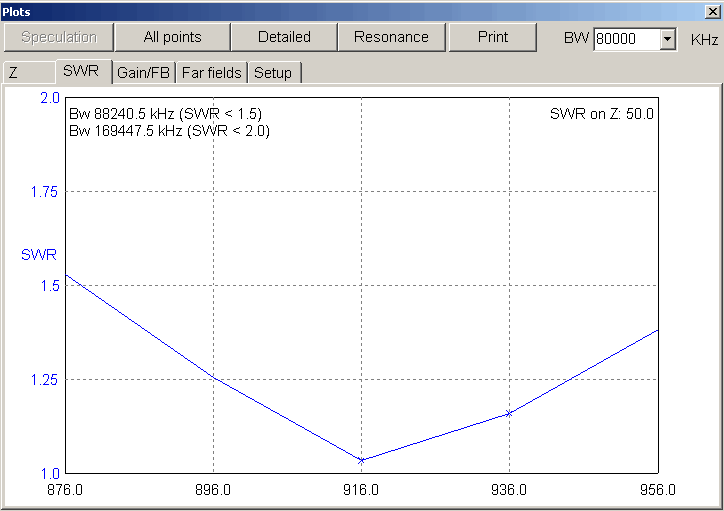Open the Setup tab
The height and width of the screenshot is (511, 724).
[274, 73]
